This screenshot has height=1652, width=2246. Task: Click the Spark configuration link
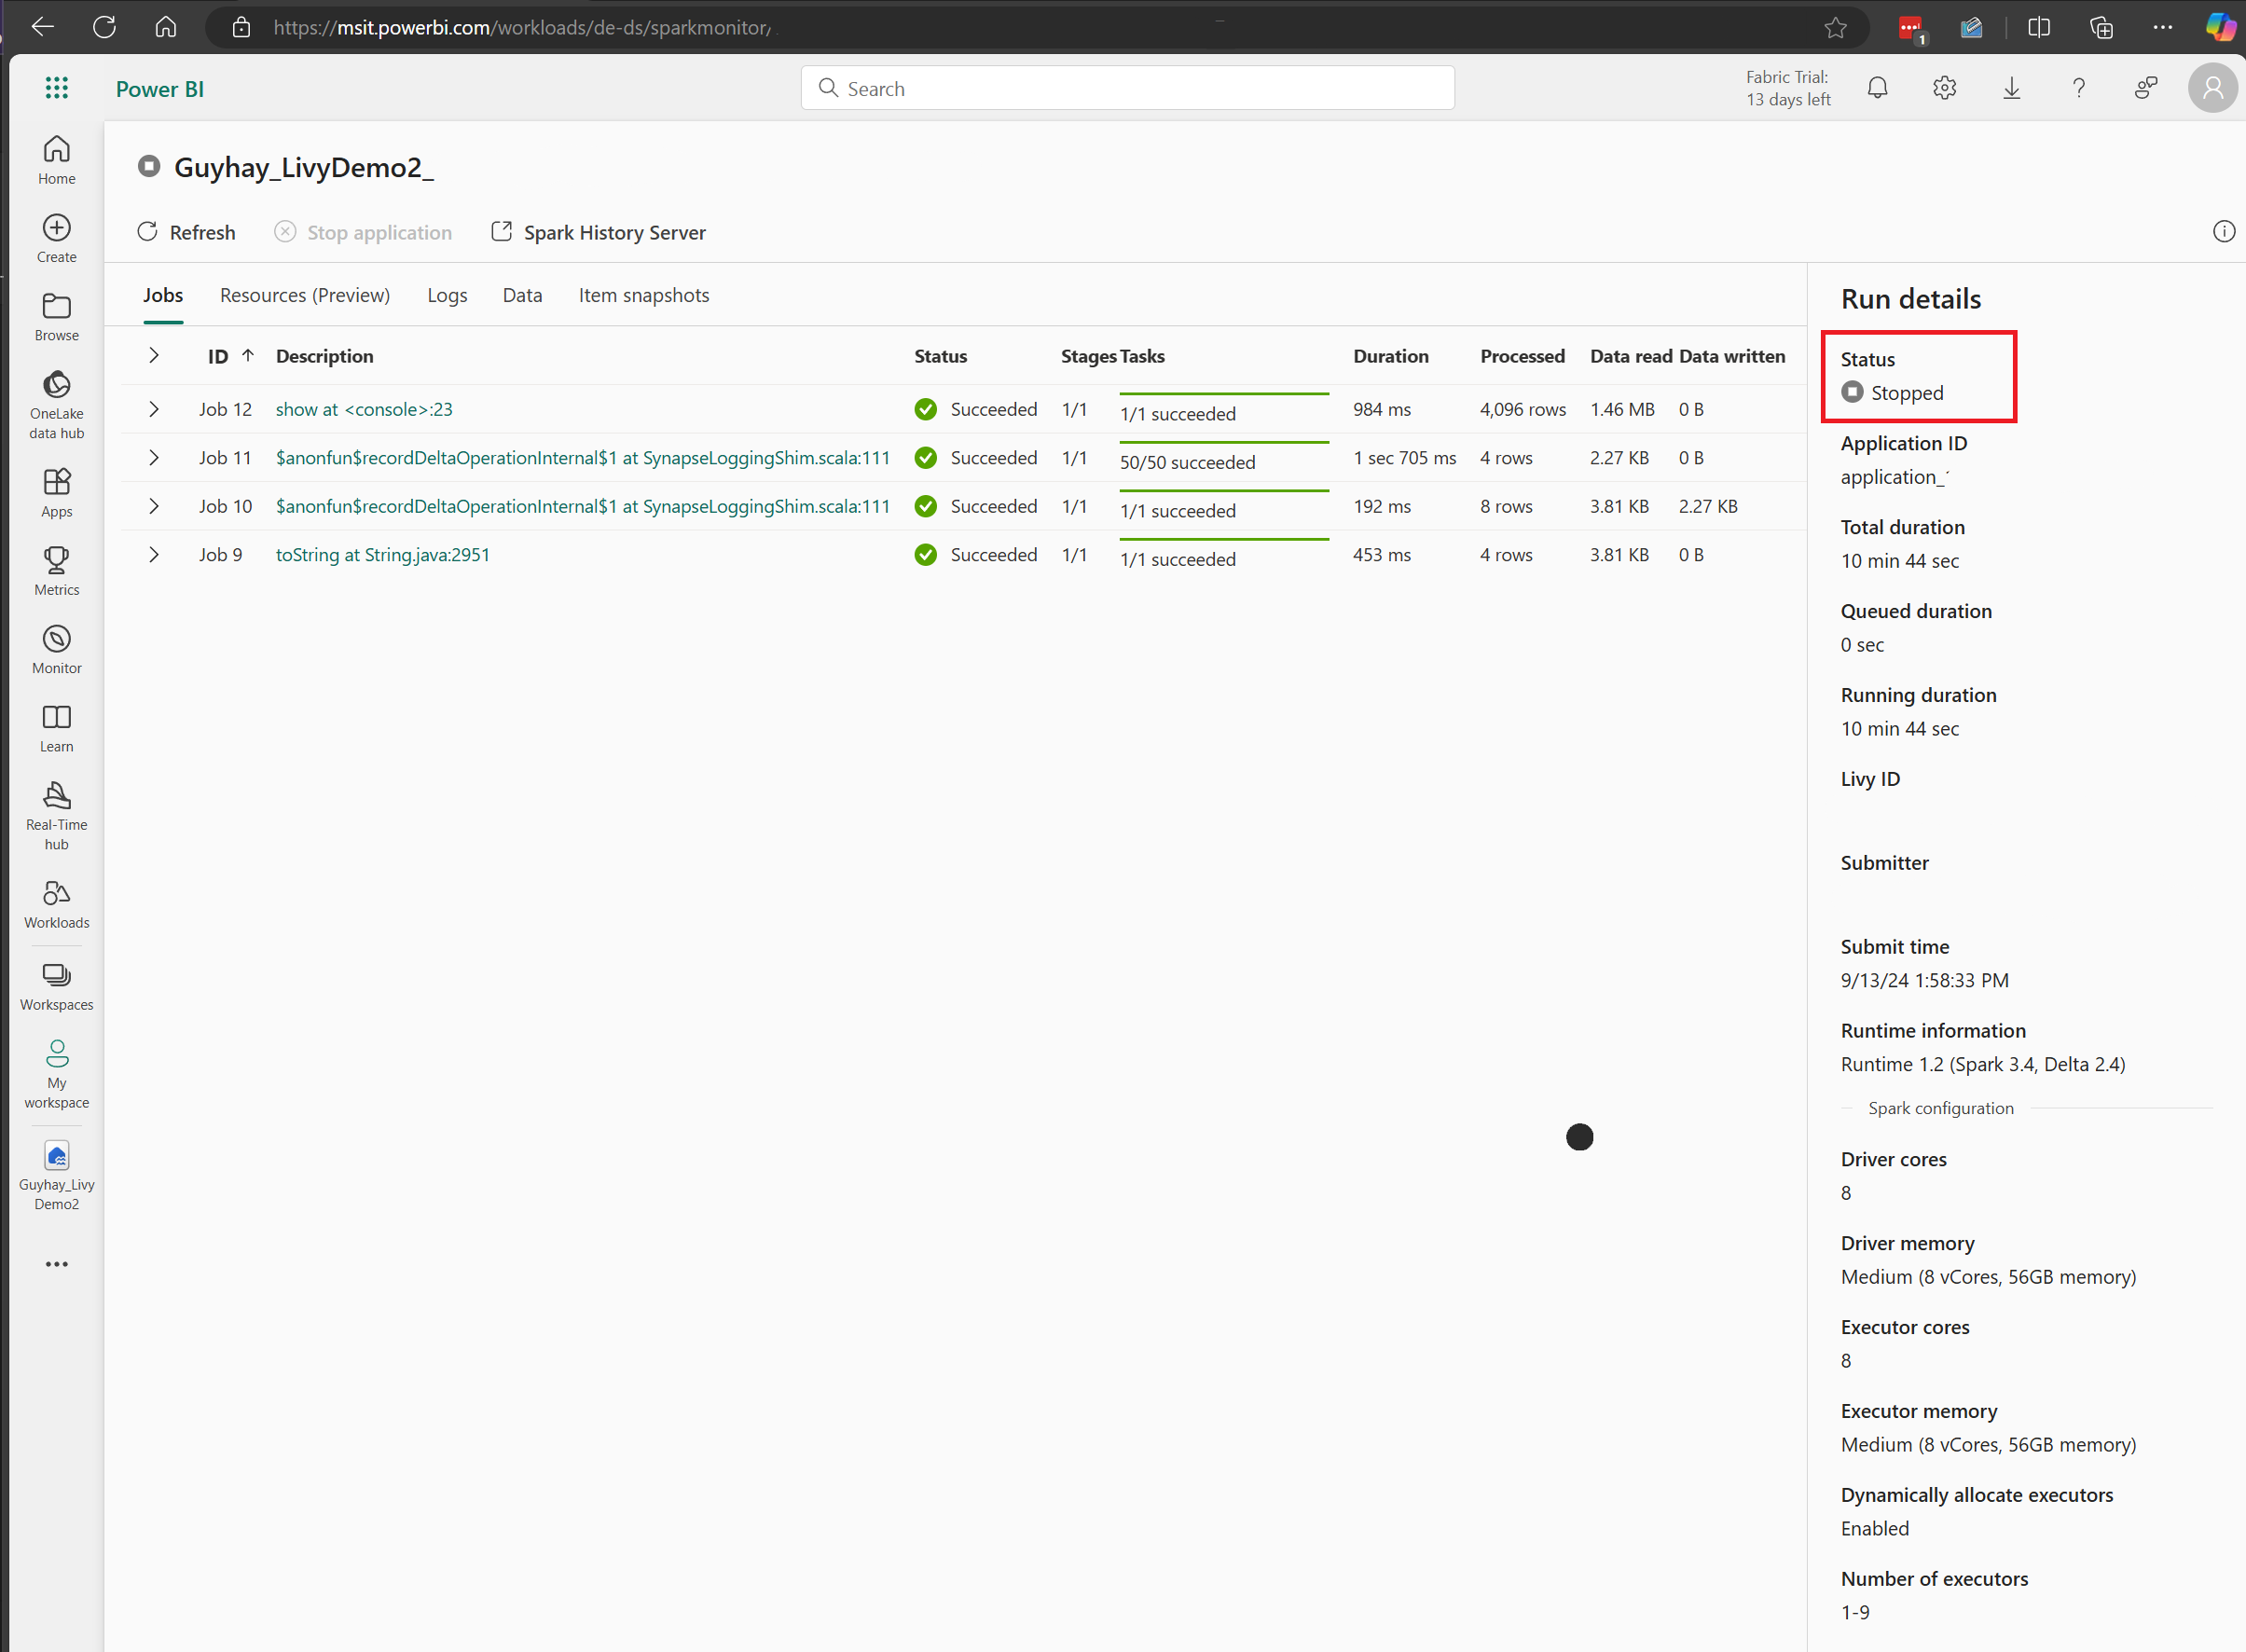pyautogui.click(x=1941, y=1108)
